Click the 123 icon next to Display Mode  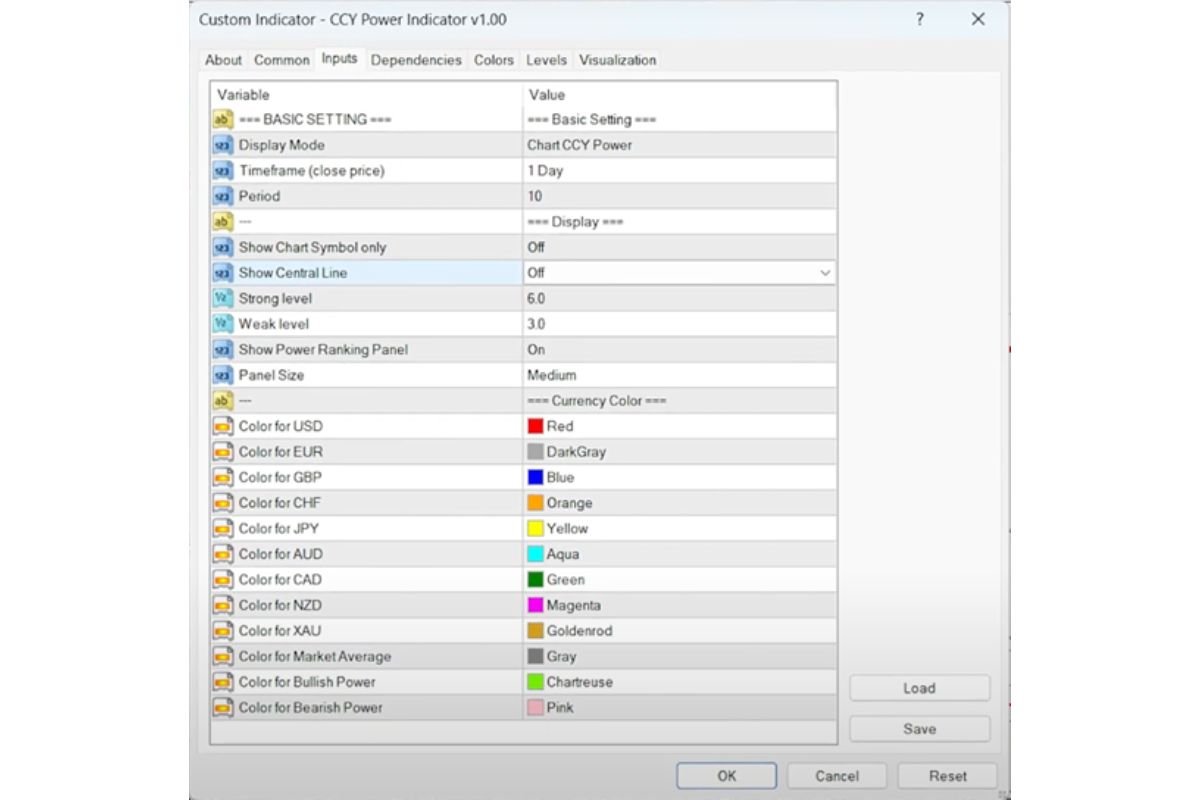(x=222, y=145)
